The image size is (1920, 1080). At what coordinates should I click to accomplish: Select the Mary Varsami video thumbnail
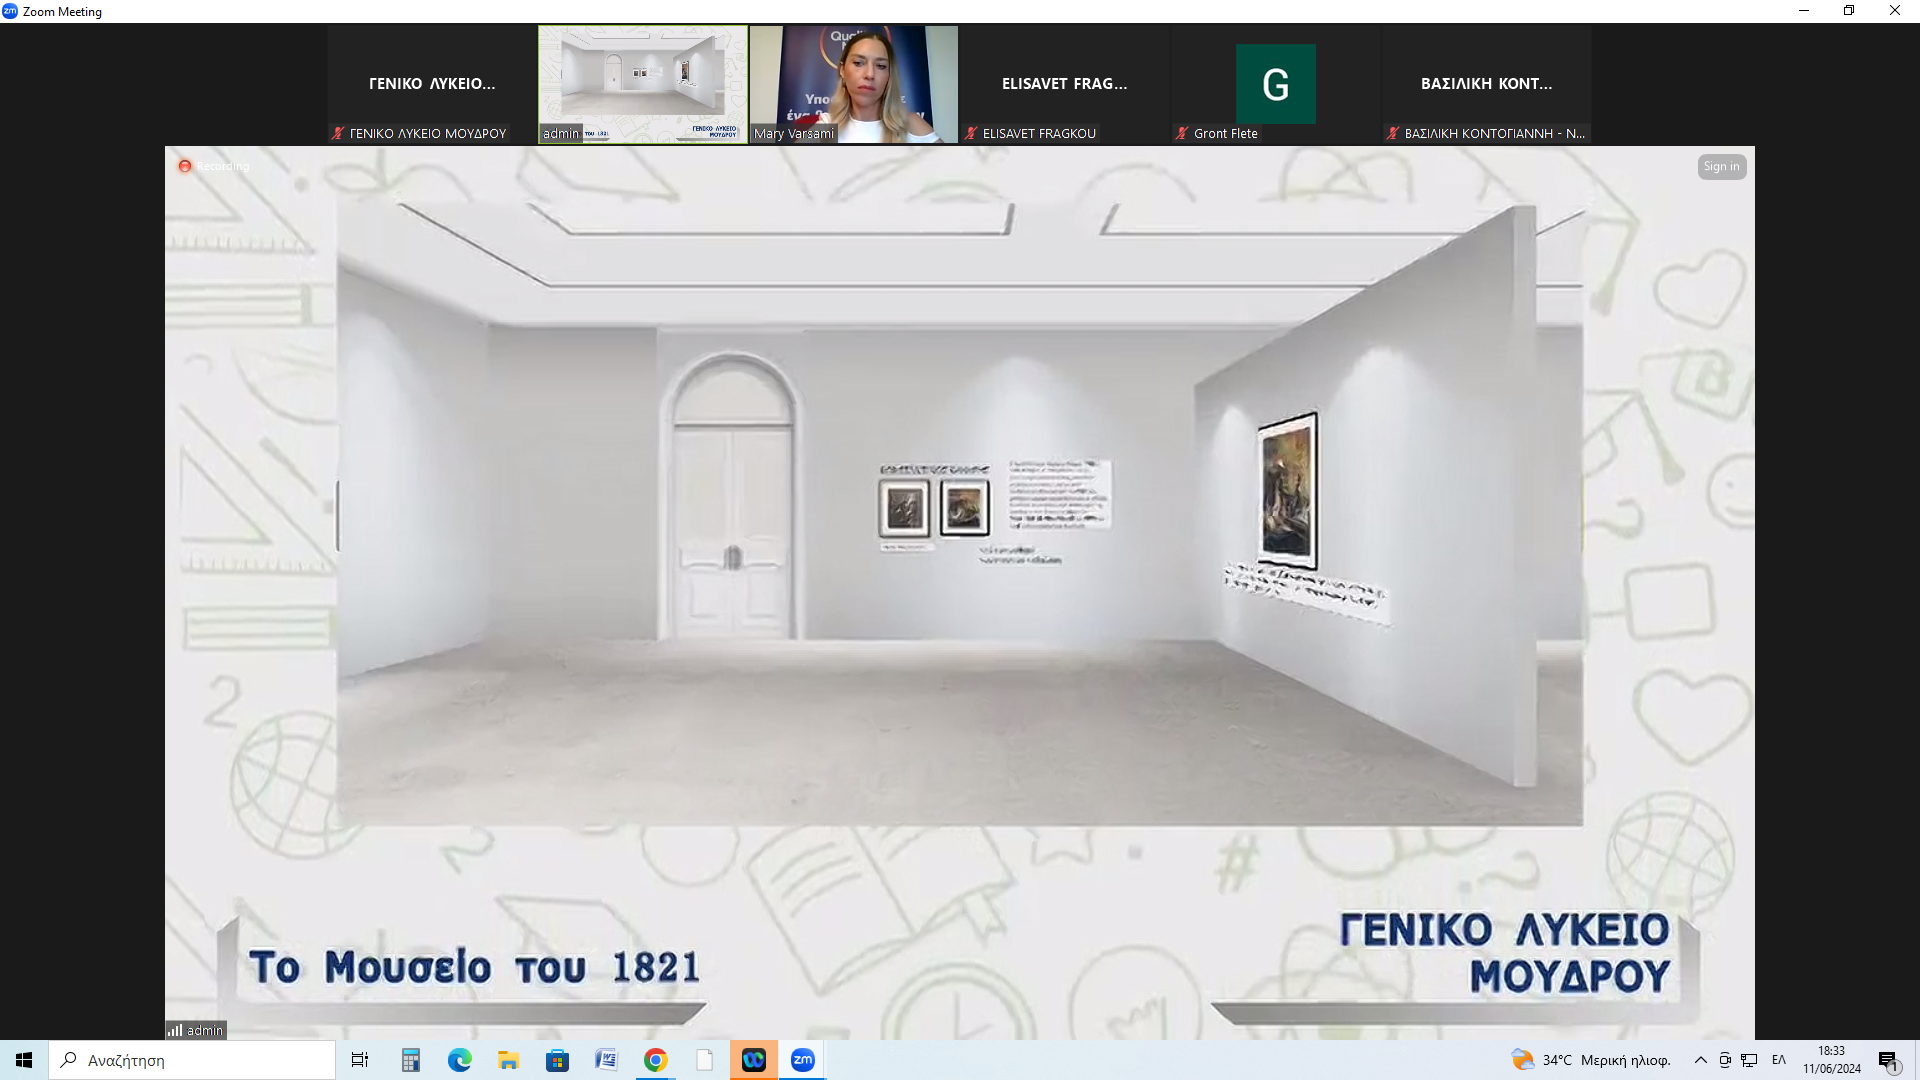pyautogui.click(x=853, y=85)
